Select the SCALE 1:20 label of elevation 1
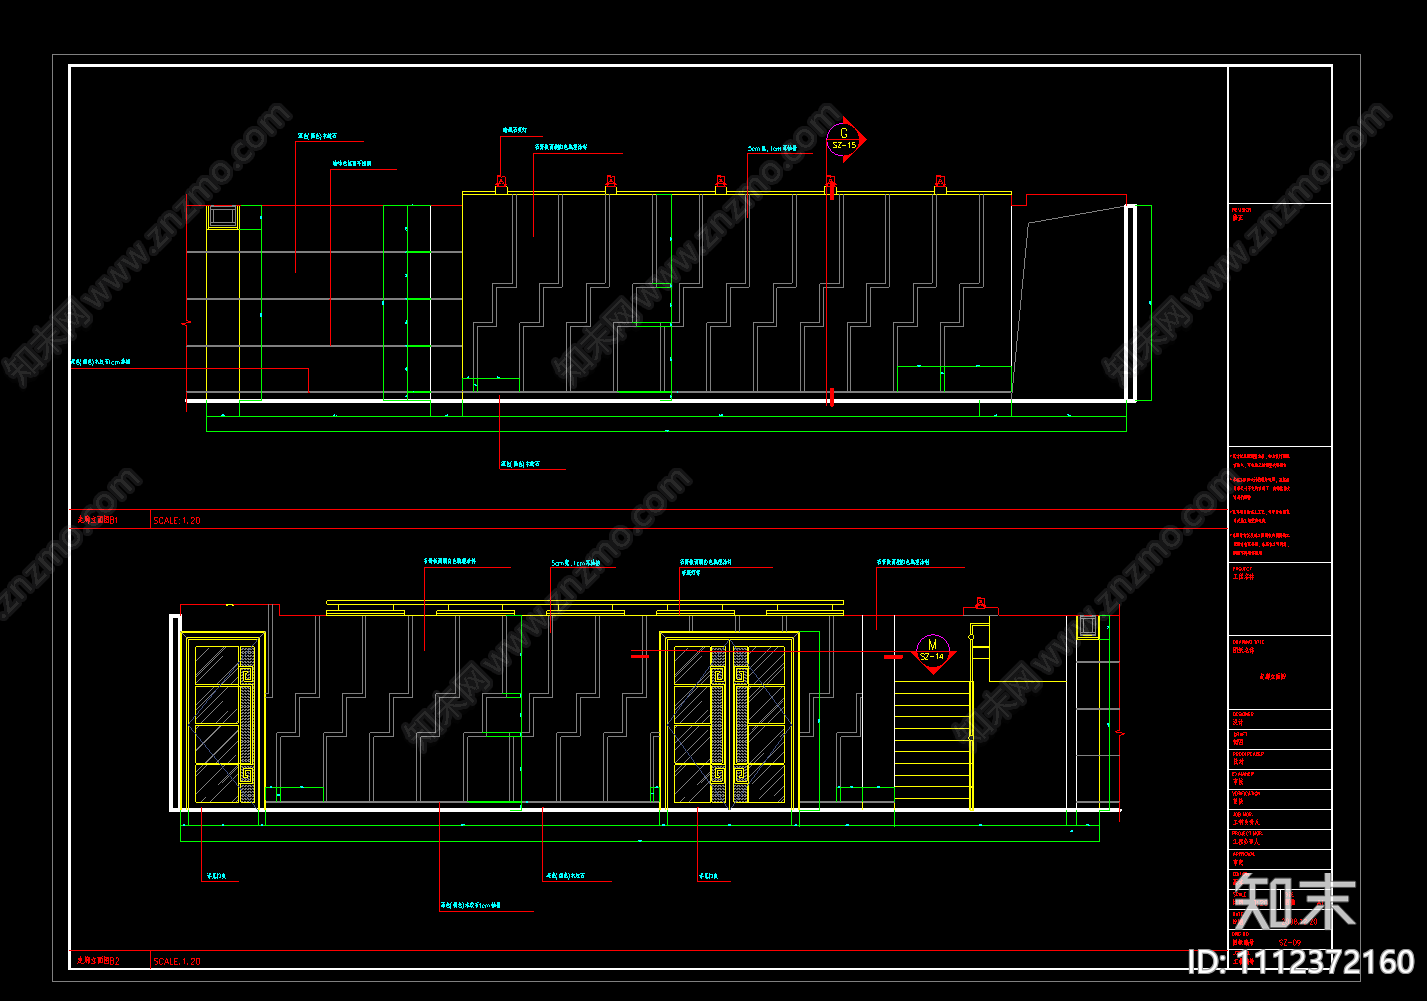Viewport: 1427px width, 1001px height. [177, 520]
